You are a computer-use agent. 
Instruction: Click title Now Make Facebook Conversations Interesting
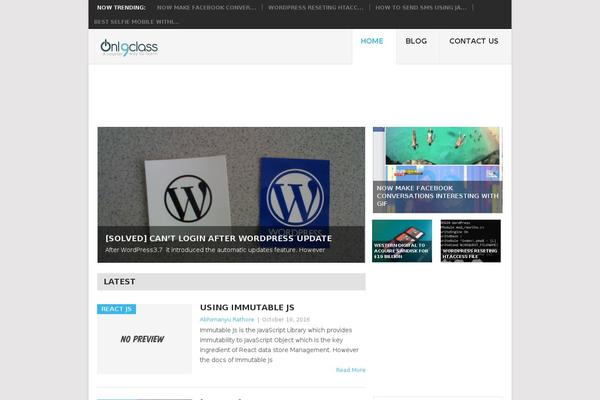point(437,196)
